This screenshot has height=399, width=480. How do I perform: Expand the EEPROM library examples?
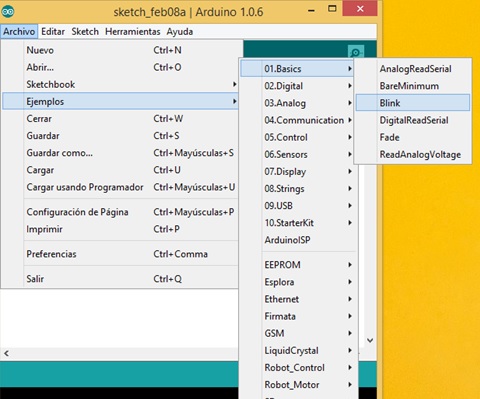pyautogui.click(x=298, y=265)
